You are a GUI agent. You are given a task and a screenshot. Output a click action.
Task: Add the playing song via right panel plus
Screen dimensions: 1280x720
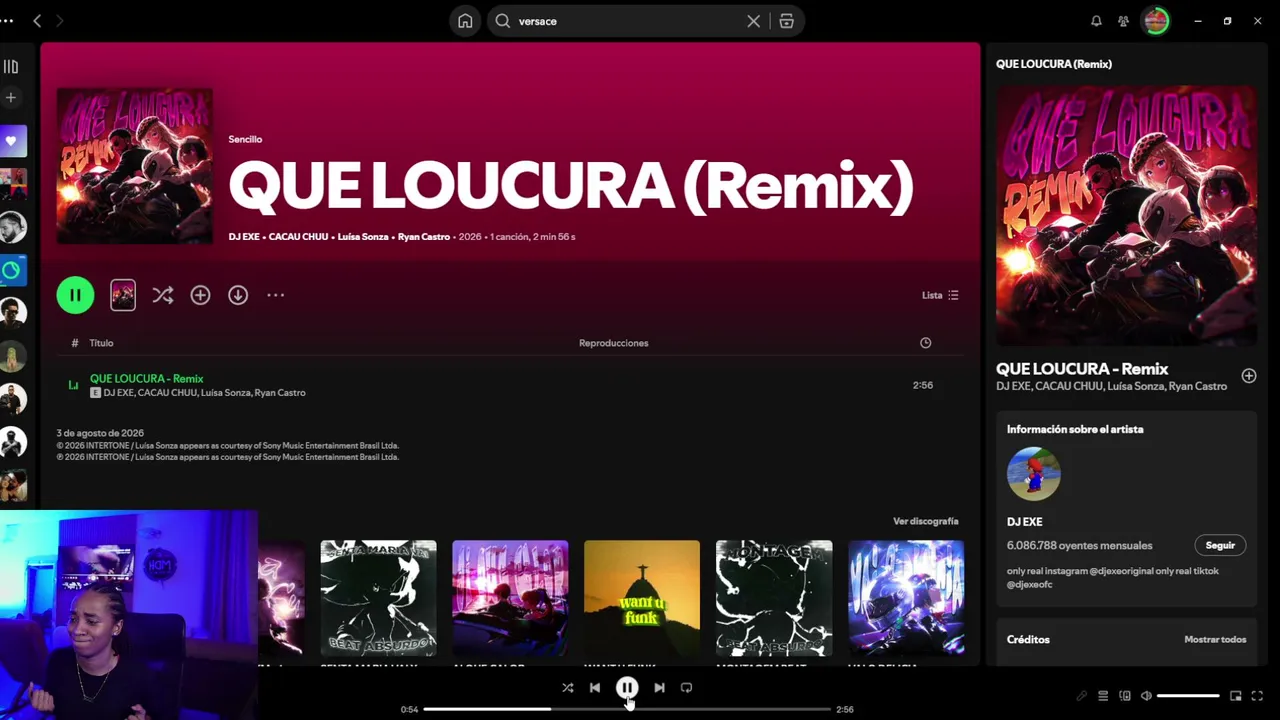tap(1249, 376)
